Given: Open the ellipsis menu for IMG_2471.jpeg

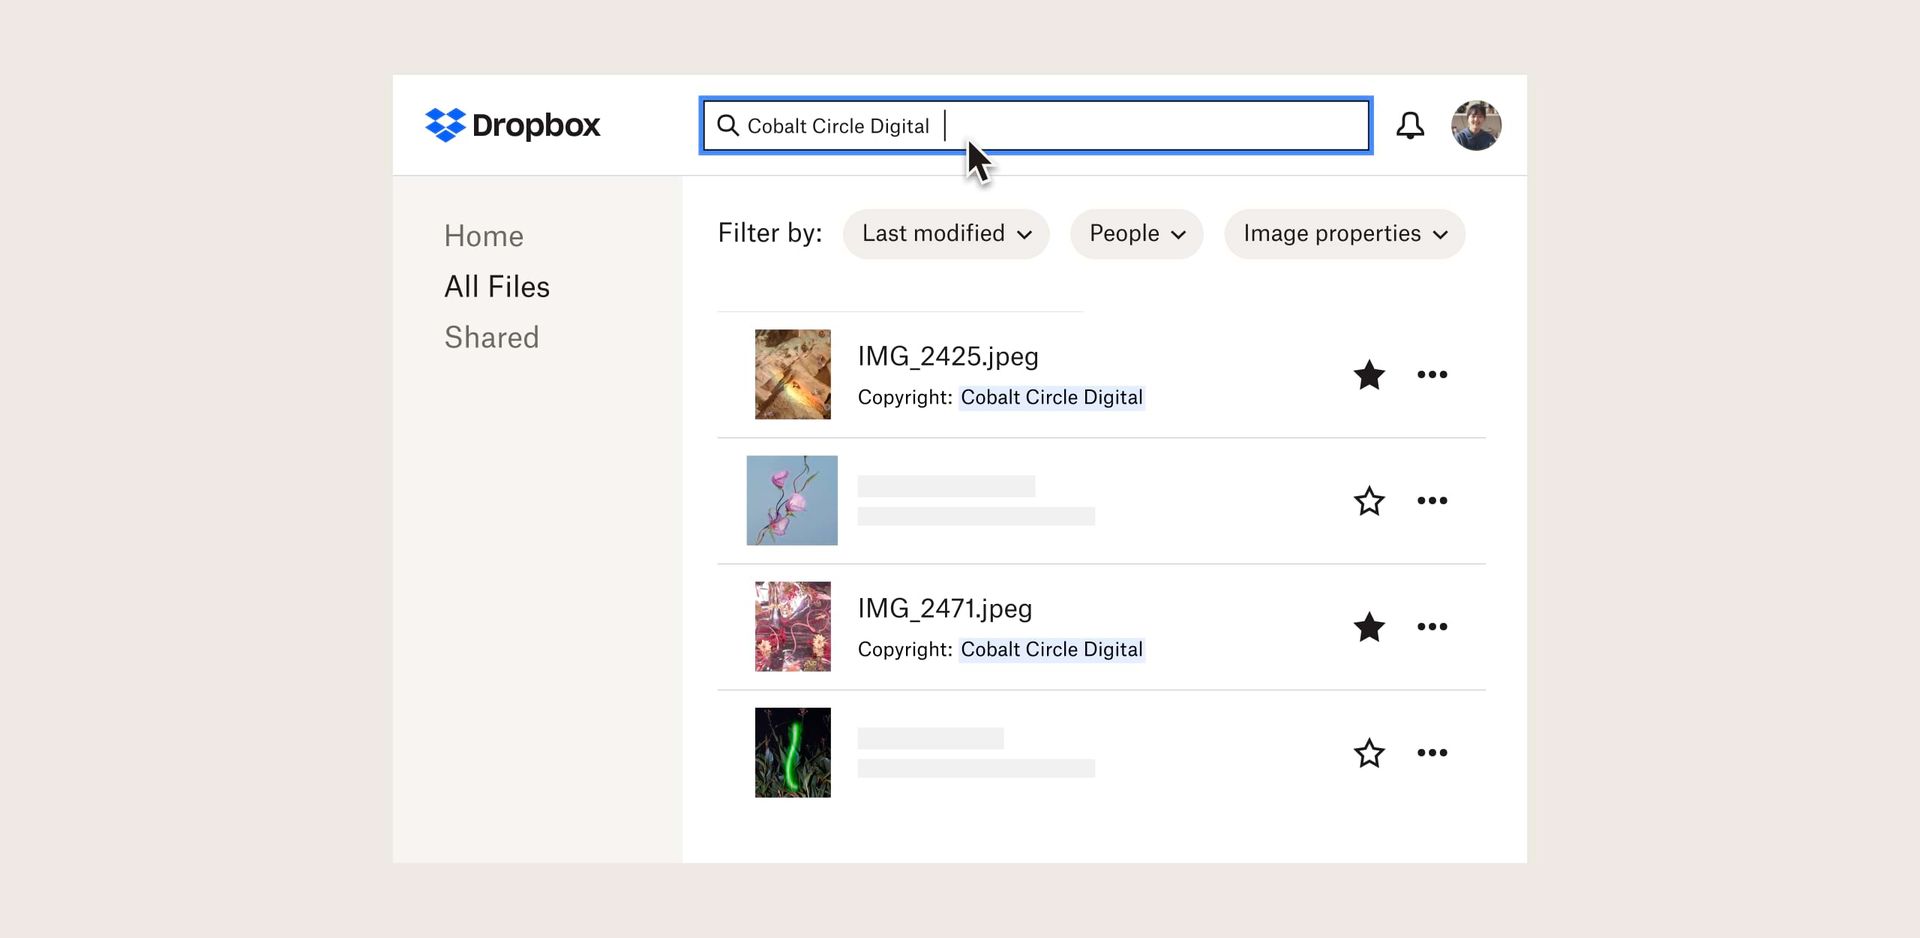Looking at the screenshot, I should [1433, 627].
